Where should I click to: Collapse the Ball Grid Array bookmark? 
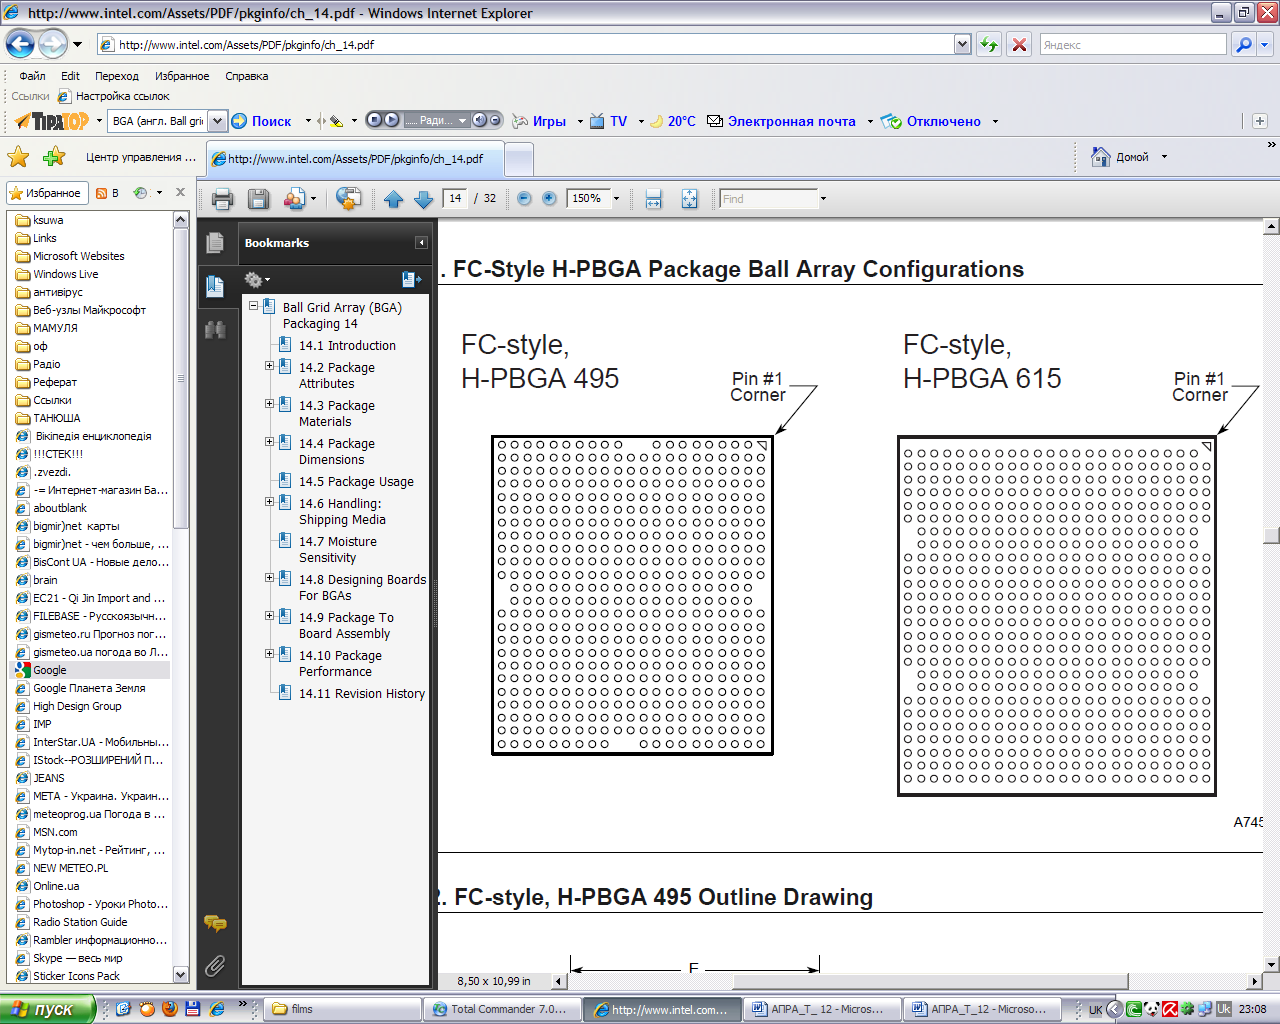click(x=254, y=307)
